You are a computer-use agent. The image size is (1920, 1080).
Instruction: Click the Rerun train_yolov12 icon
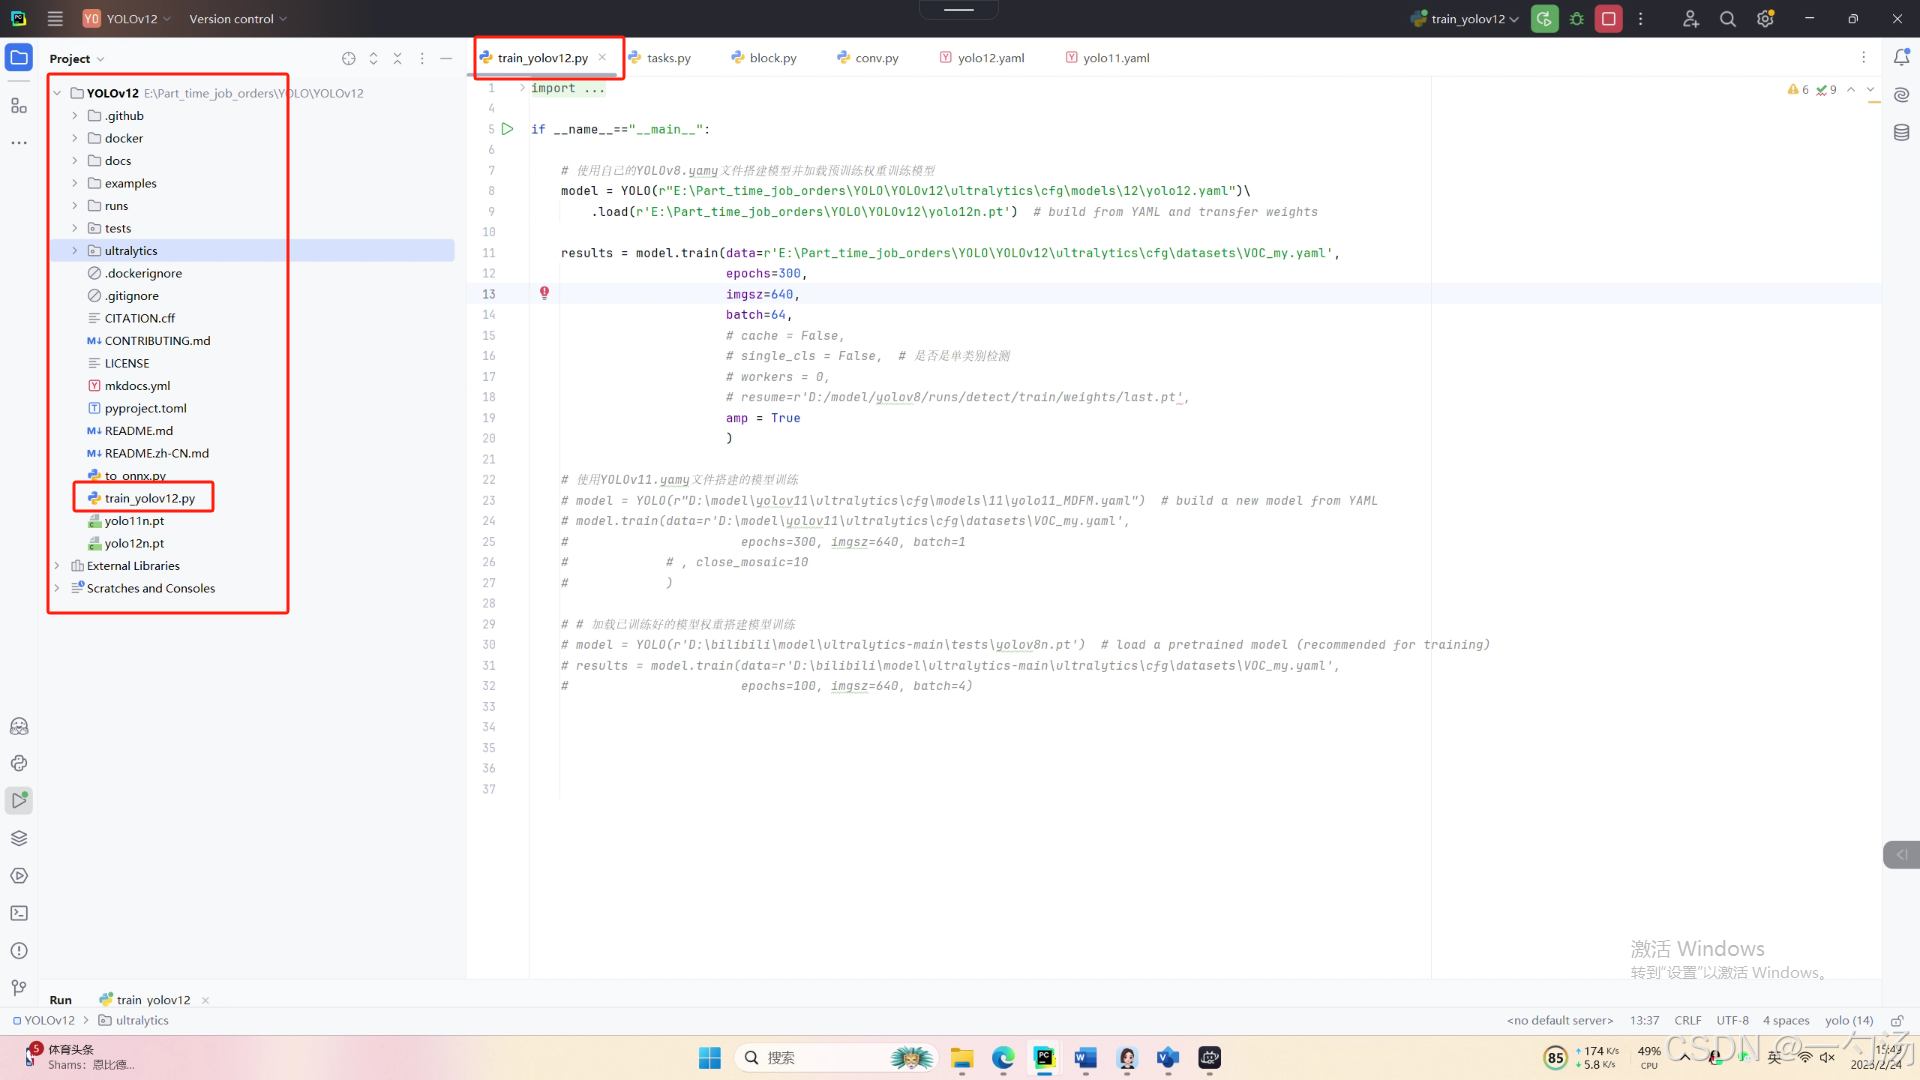click(x=1544, y=19)
